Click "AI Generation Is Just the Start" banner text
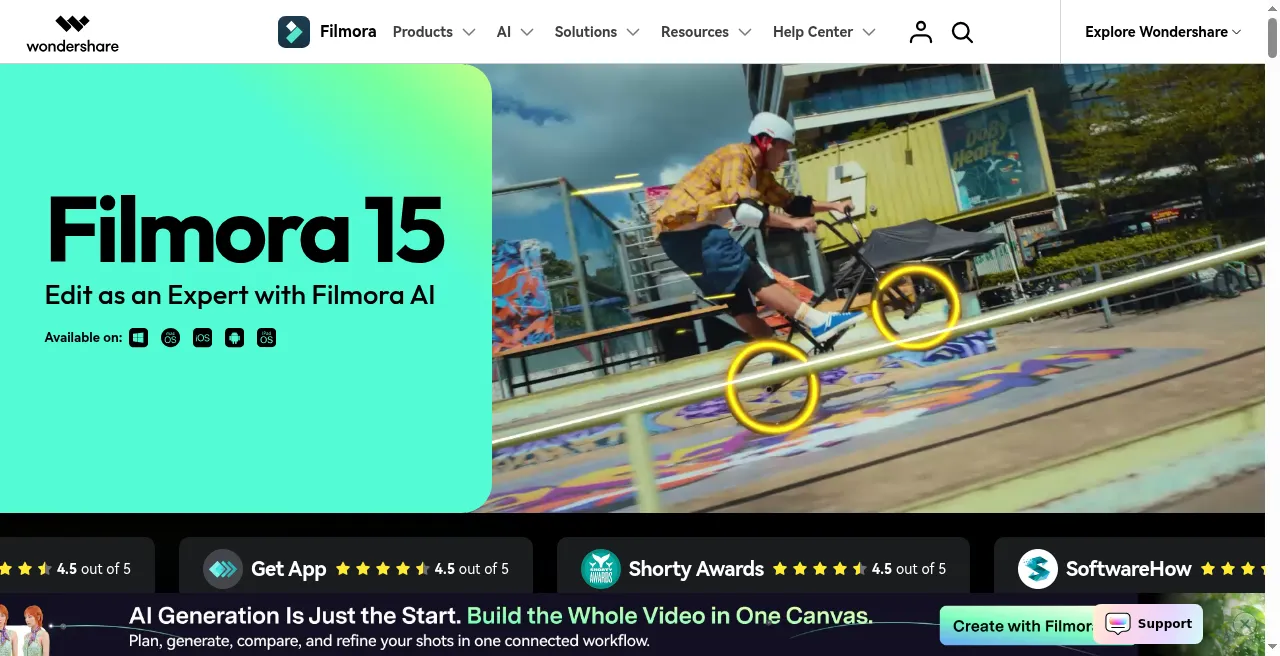The height and width of the screenshot is (656, 1280). click(295, 616)
